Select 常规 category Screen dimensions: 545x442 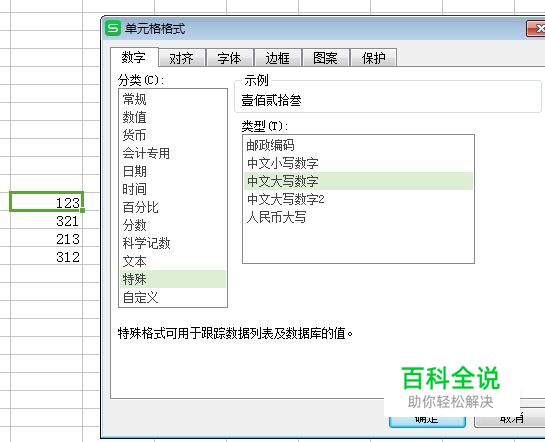pos(173,99)
